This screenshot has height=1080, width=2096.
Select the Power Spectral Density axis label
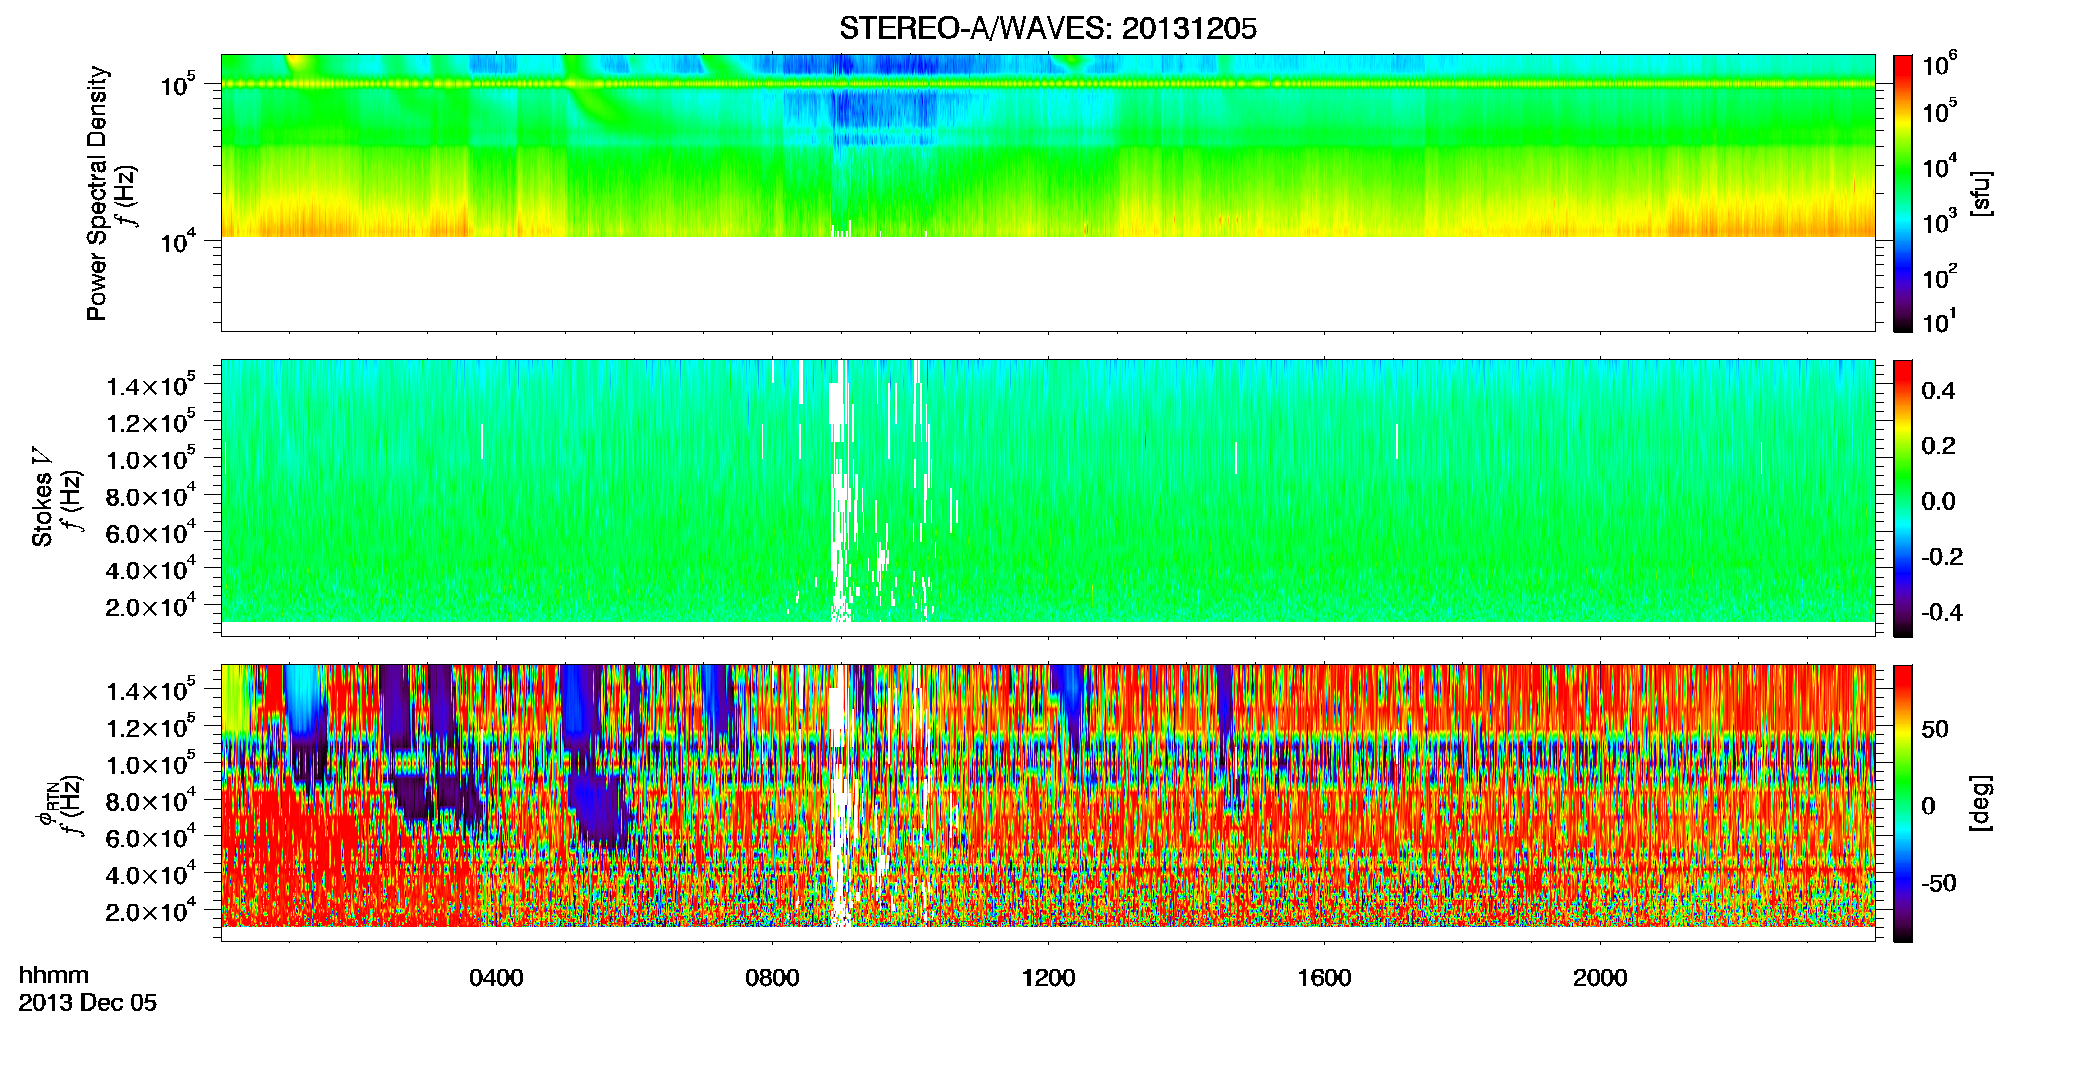coord(97,193)
